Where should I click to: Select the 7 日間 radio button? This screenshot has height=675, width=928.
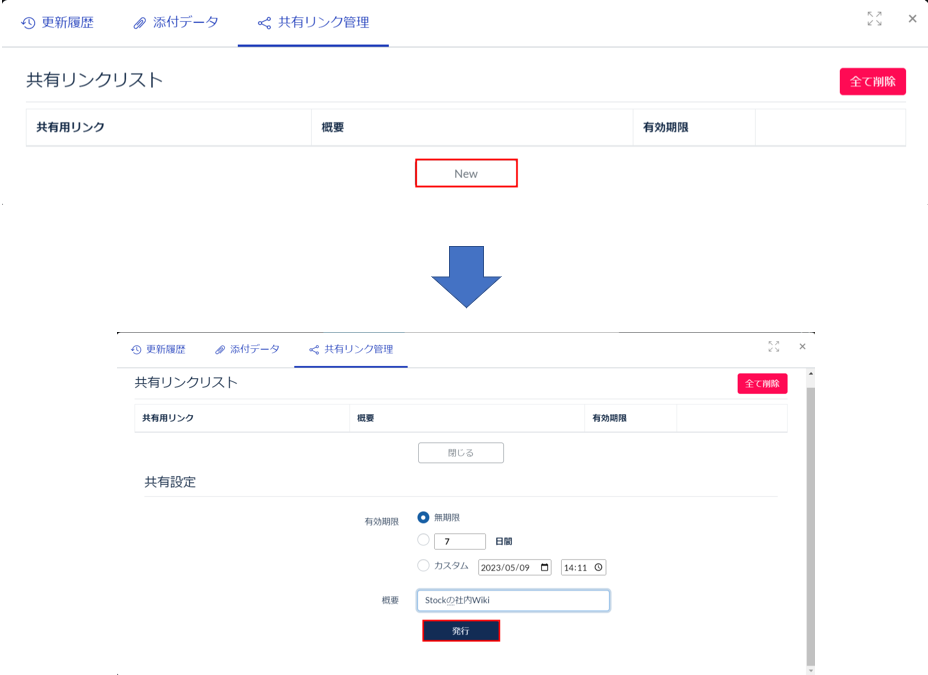pyautogui.click(x=424, y=541)
